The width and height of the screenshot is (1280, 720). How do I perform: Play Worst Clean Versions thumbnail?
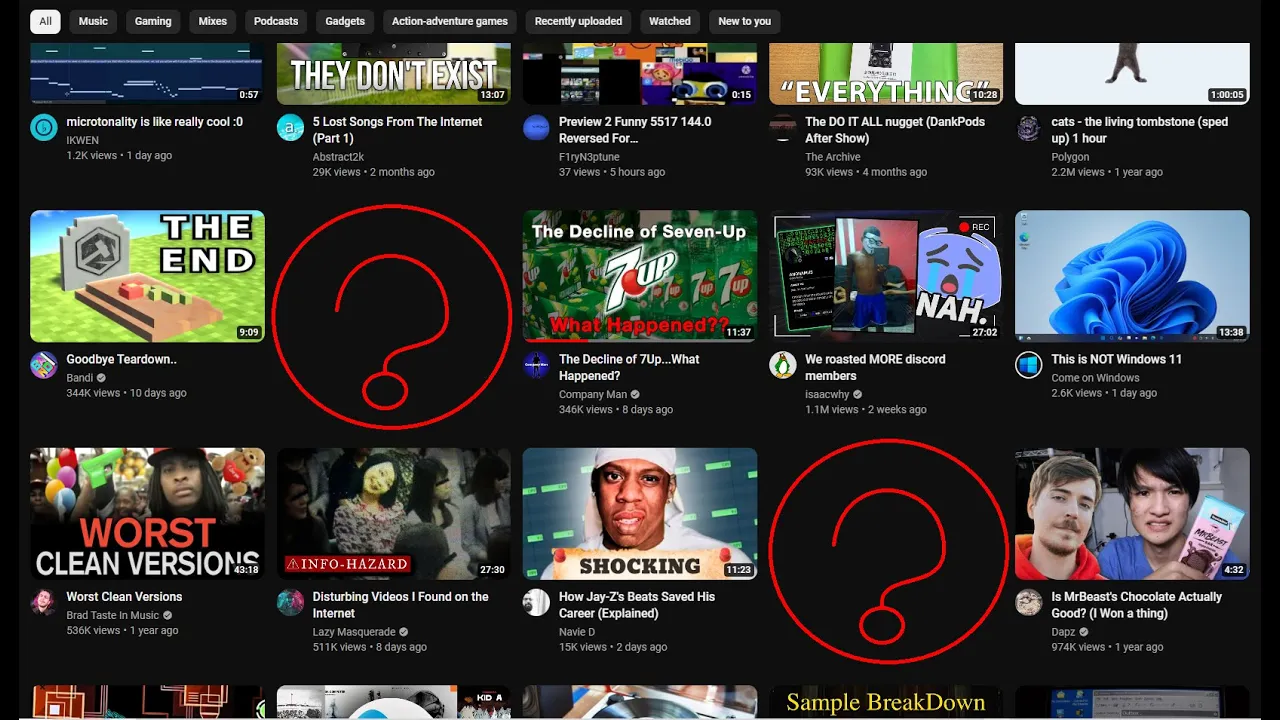[147, 514]
